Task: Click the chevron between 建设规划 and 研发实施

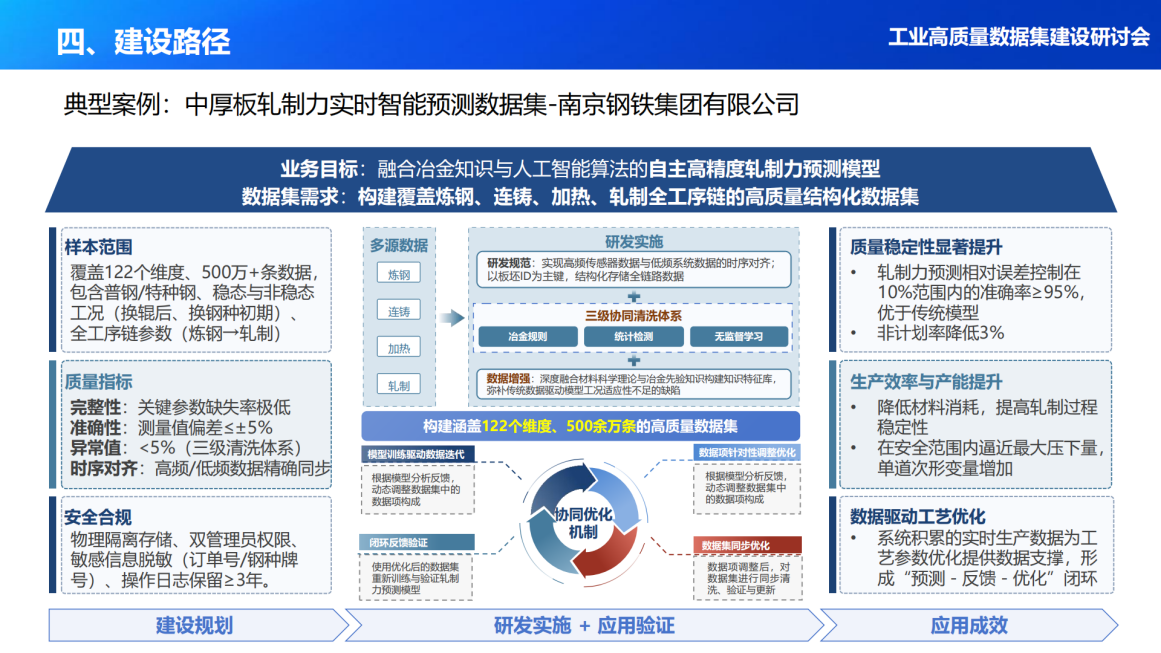Action: point(350,626)
